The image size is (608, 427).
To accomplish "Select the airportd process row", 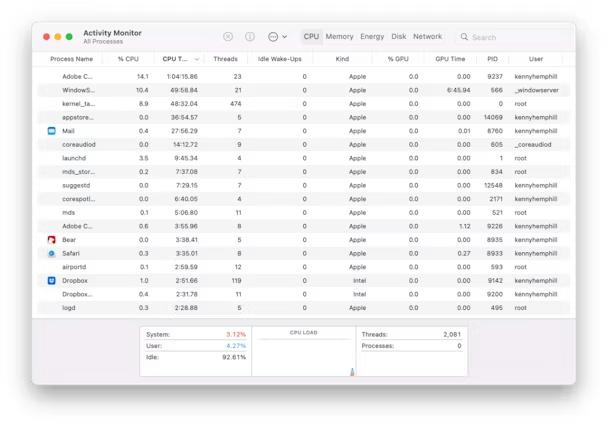I will coord(304,267).
